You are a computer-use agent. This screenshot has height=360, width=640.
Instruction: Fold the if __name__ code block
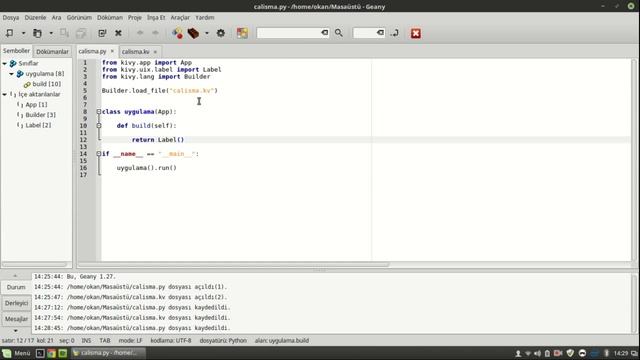[99, 154]
